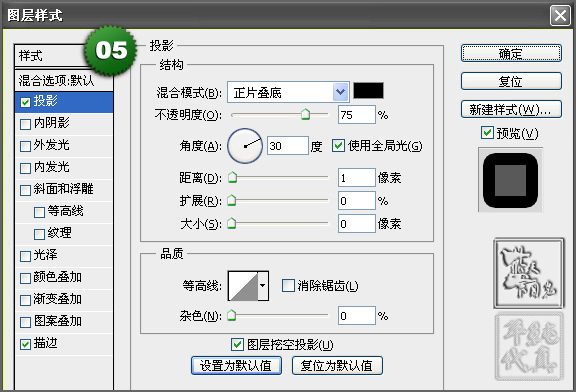576x392 pixels.
Task: Open the black shadow color swatch
Action: tap(368, 90)
